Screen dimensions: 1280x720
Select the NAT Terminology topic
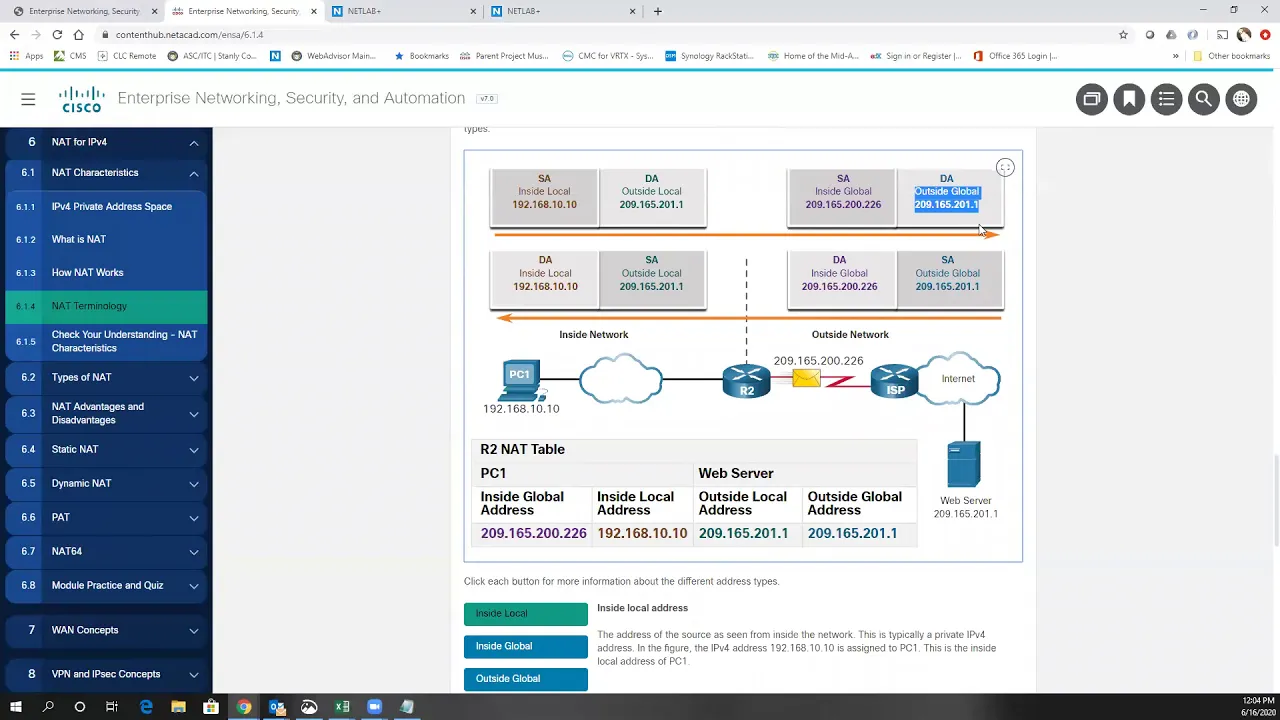(x=106, y=306)
